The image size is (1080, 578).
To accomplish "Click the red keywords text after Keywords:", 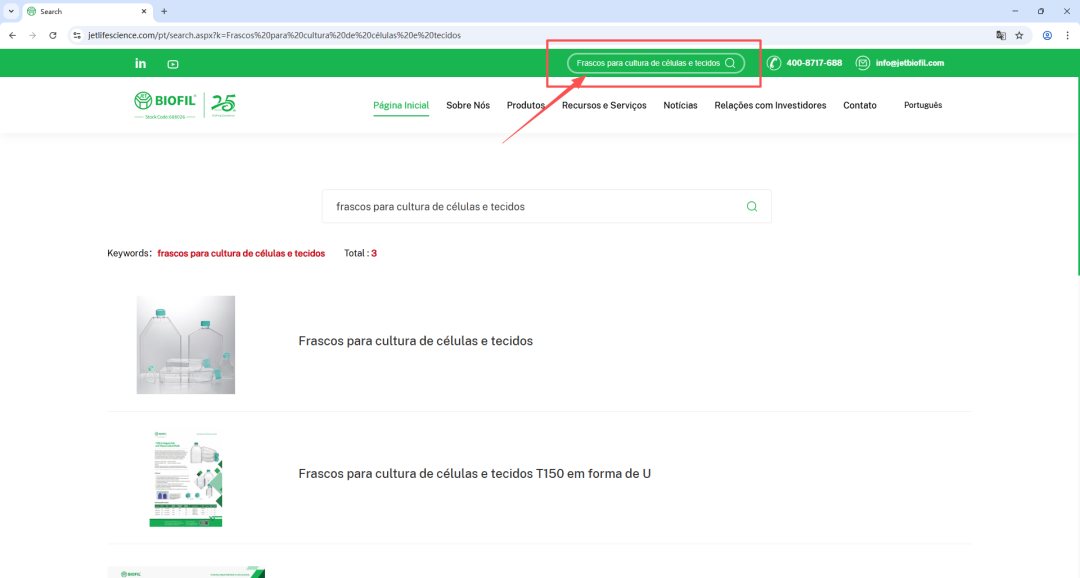I will (241, 254).
